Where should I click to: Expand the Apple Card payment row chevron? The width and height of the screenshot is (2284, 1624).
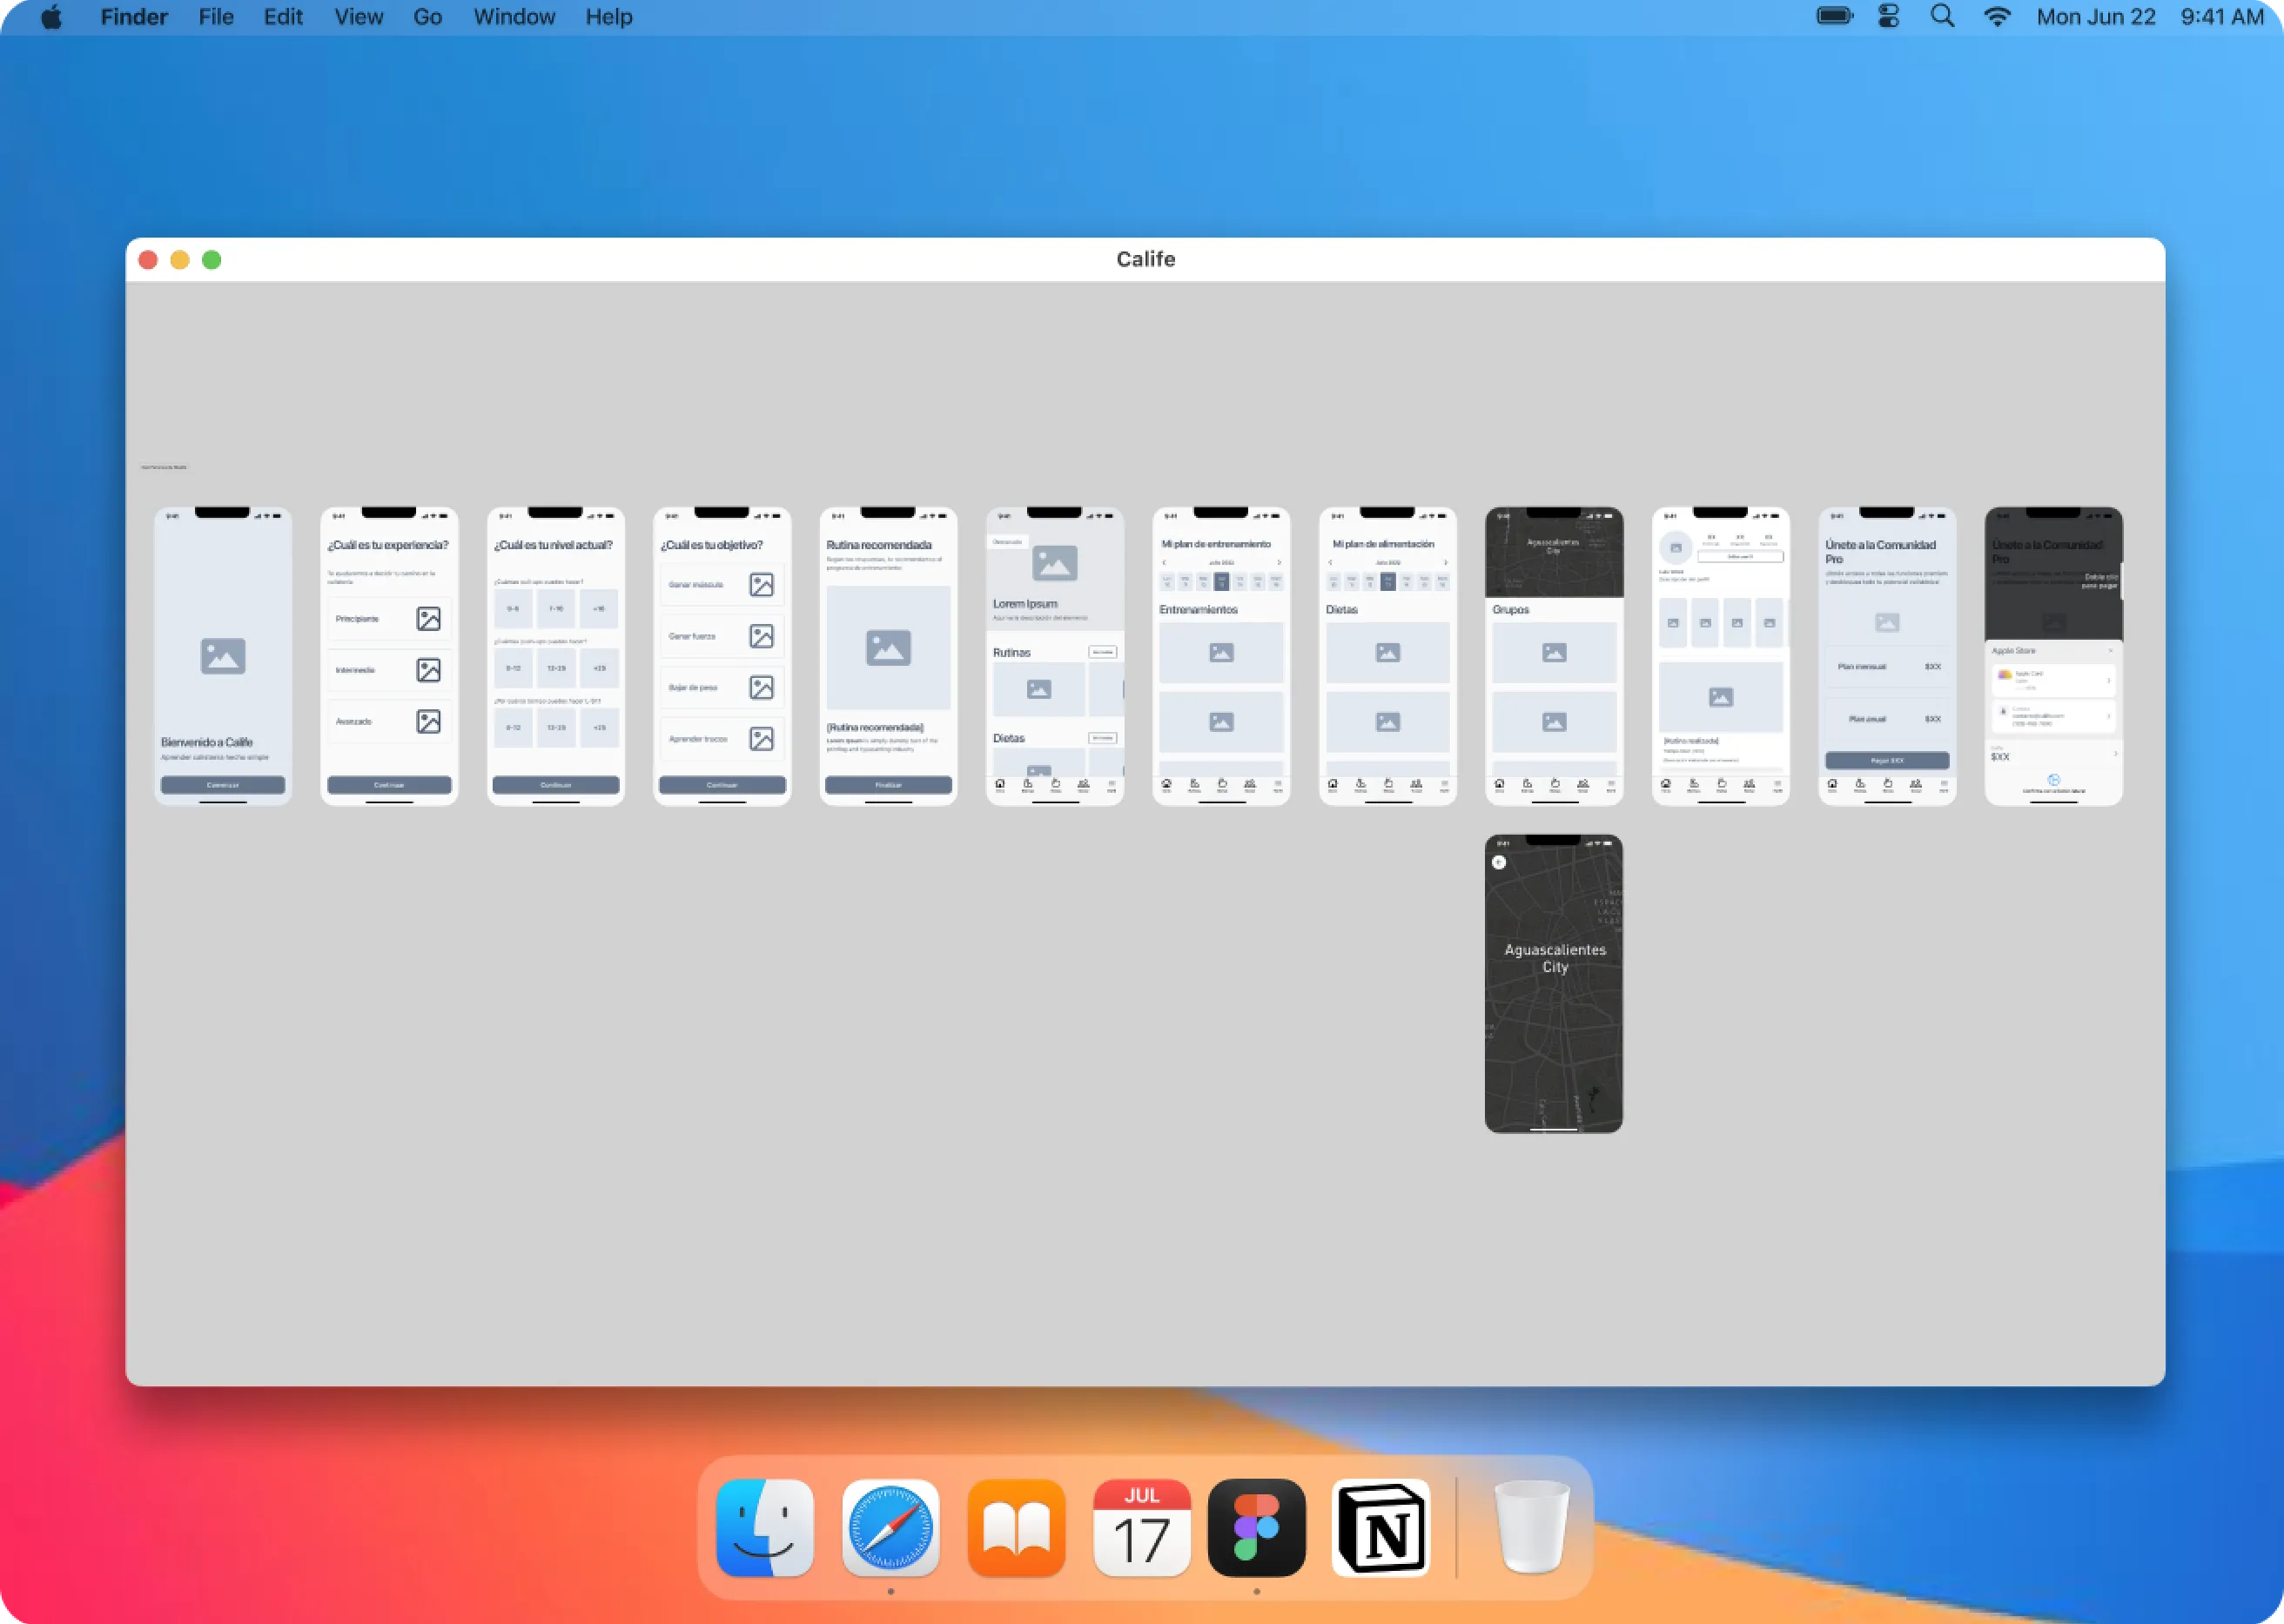(2109, 680)
